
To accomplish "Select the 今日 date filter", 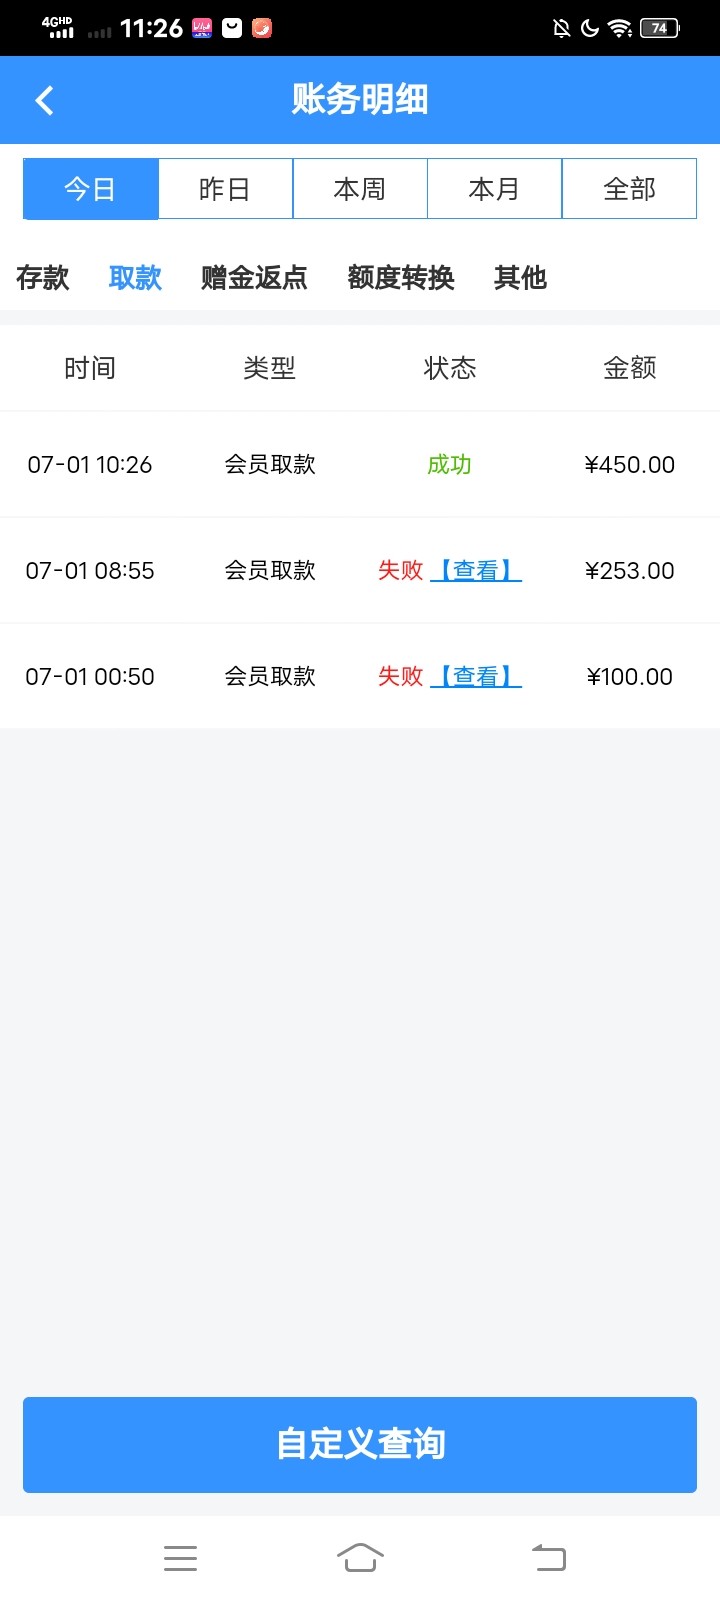I will pyautogui.click(x=91, y=189).
